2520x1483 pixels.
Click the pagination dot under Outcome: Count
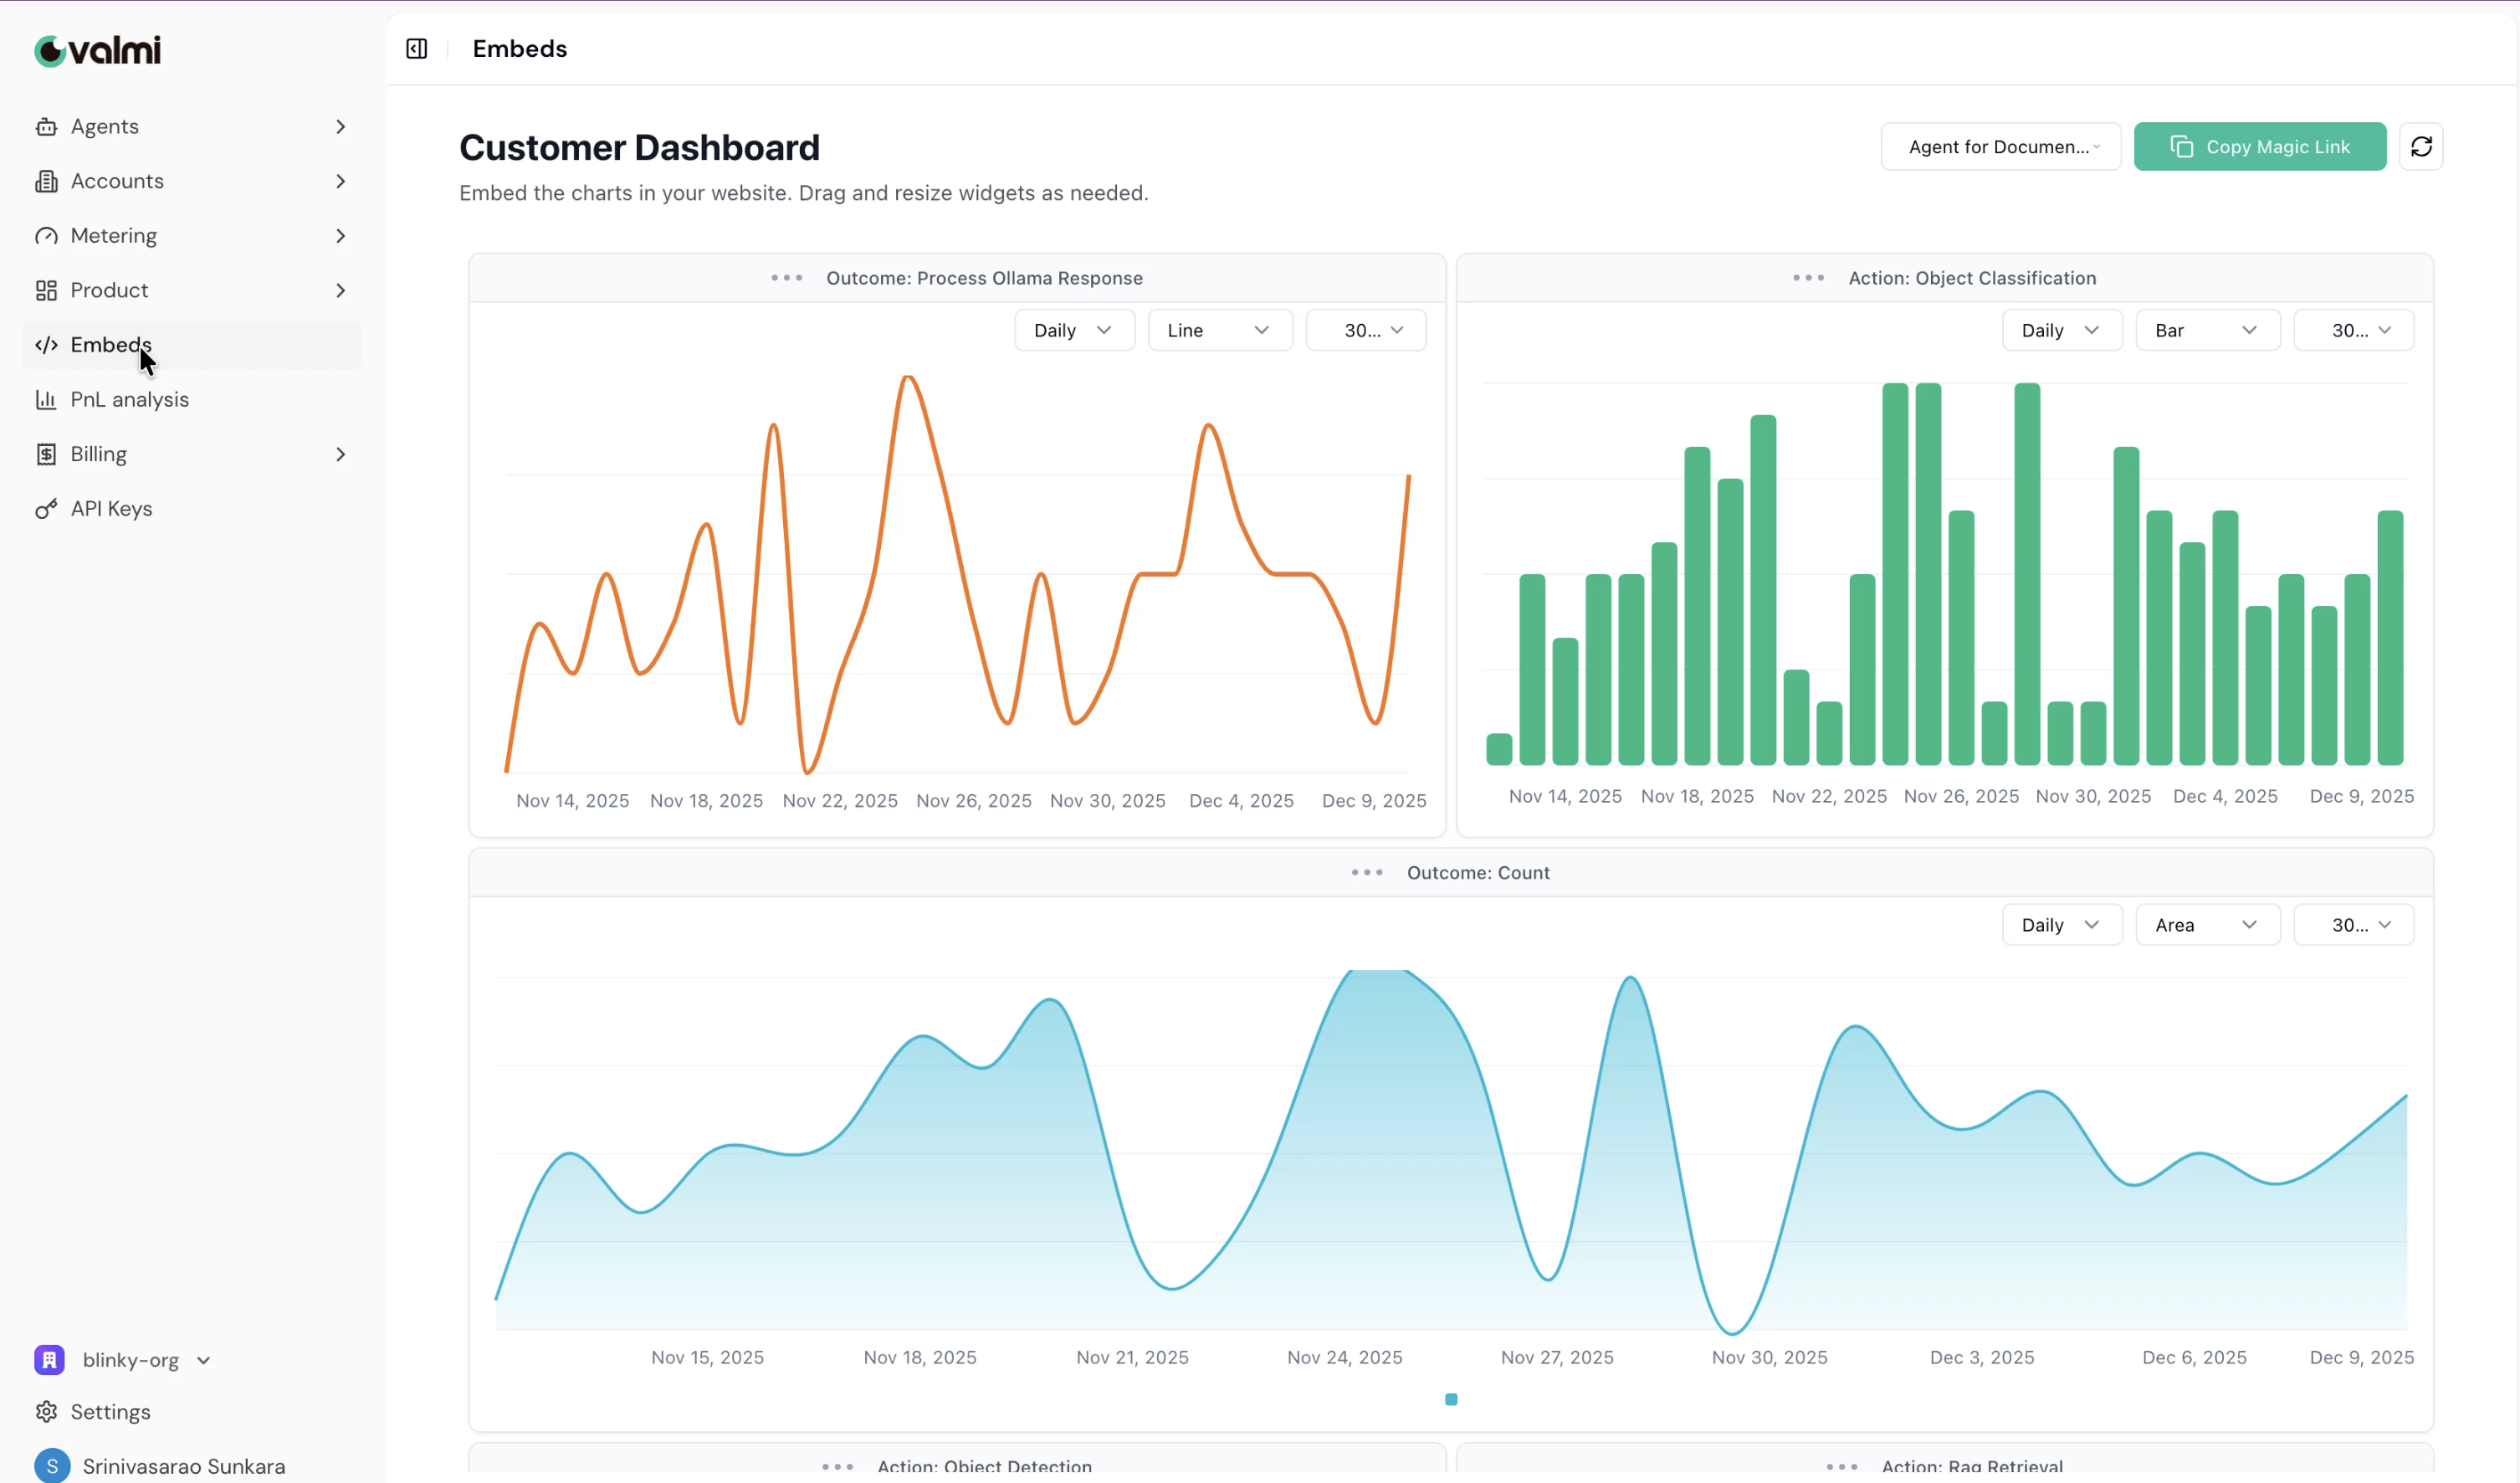pos(1450,1399)
